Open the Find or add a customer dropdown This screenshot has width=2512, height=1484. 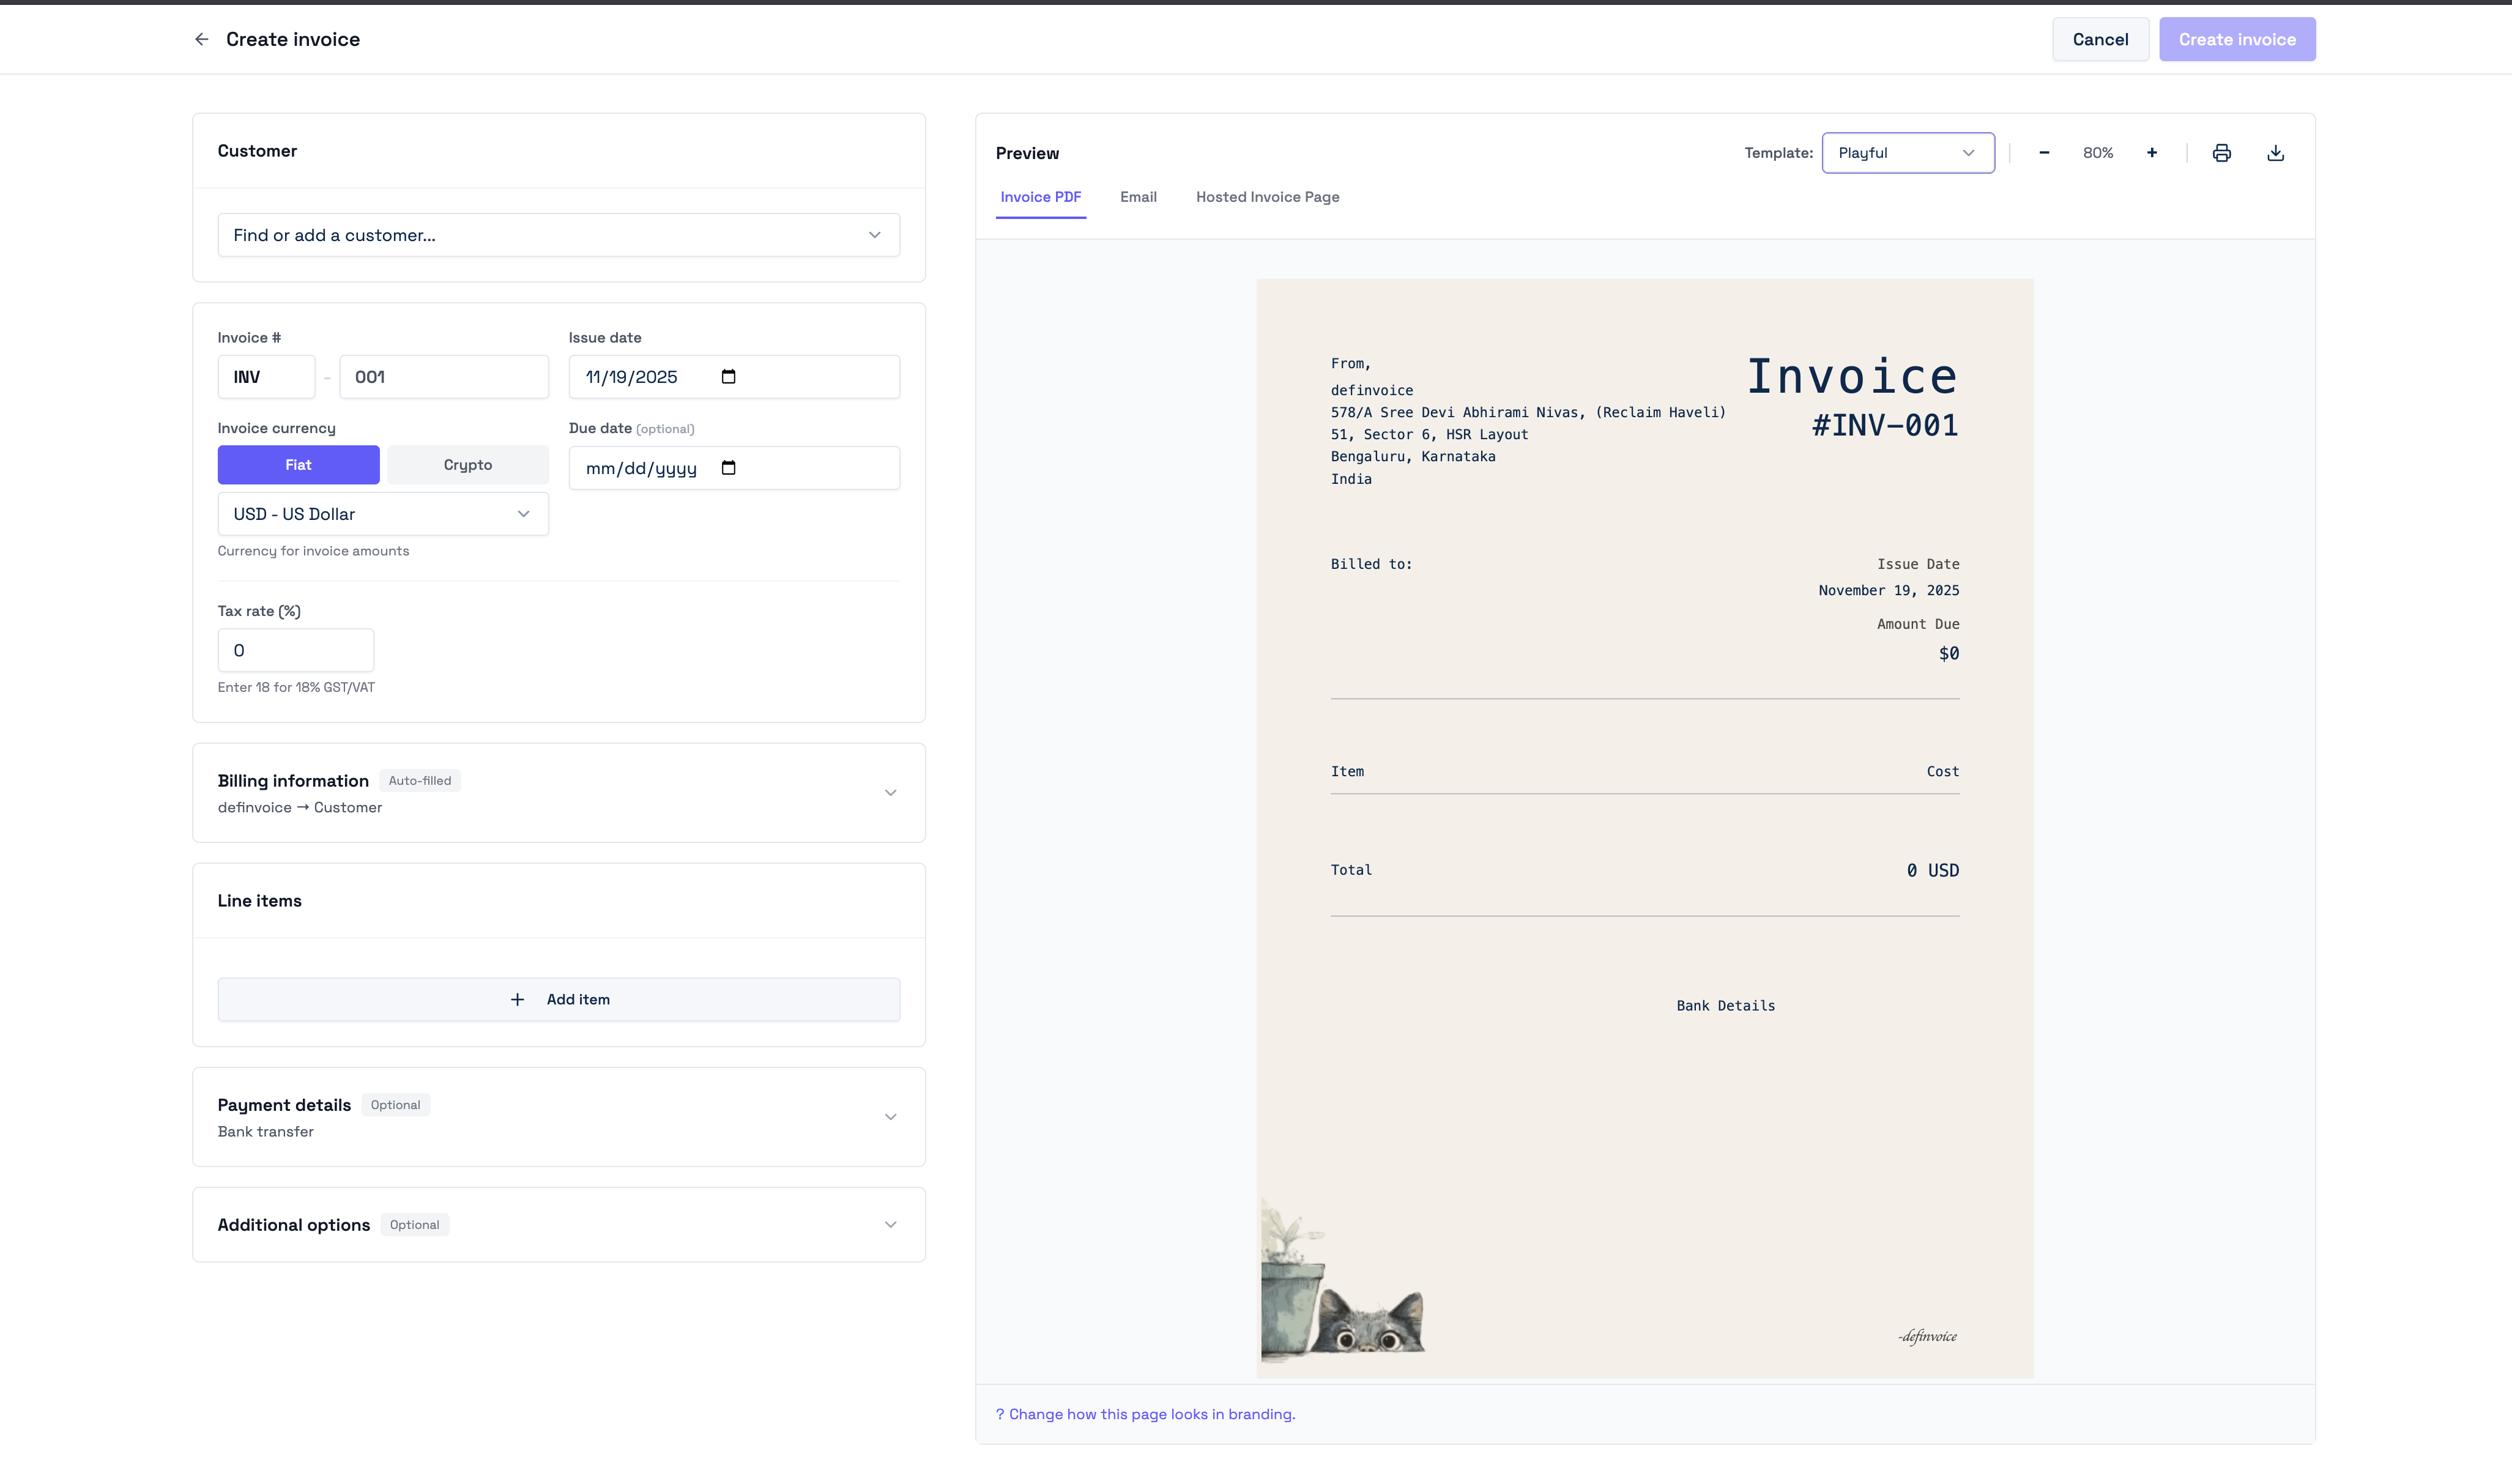tap(558, 234)
